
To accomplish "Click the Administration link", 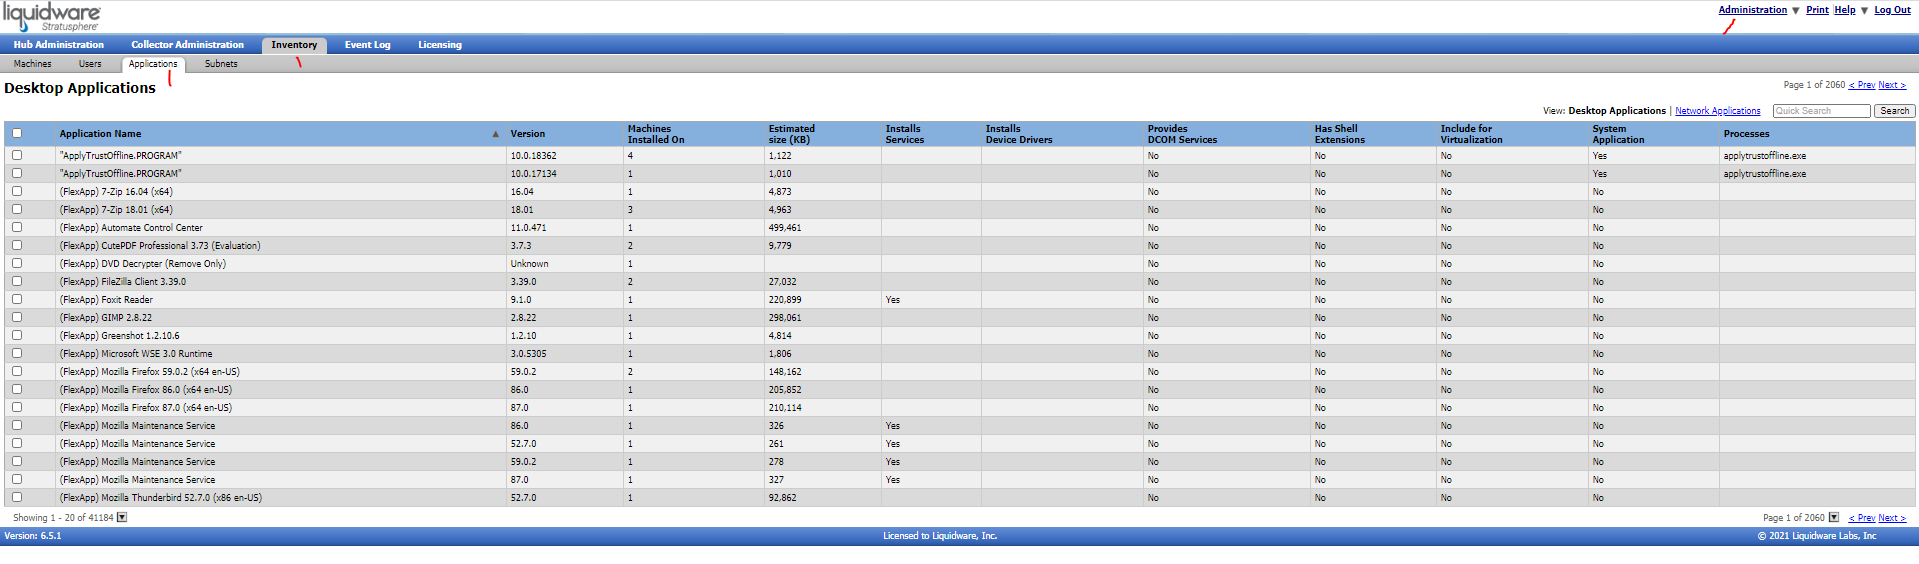I will tap(1752, 10).
